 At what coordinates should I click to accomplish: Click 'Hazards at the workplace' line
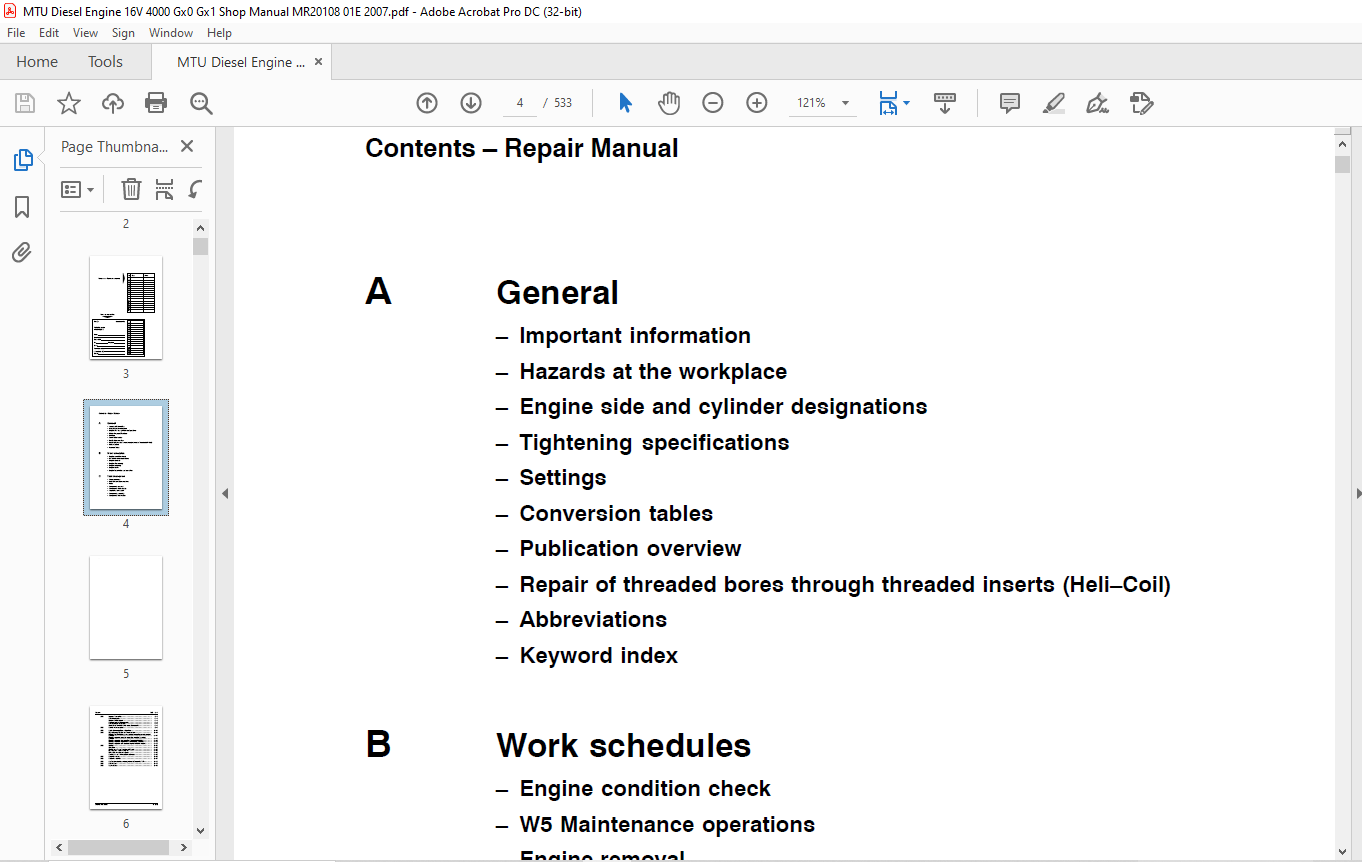tap(653, 372)
